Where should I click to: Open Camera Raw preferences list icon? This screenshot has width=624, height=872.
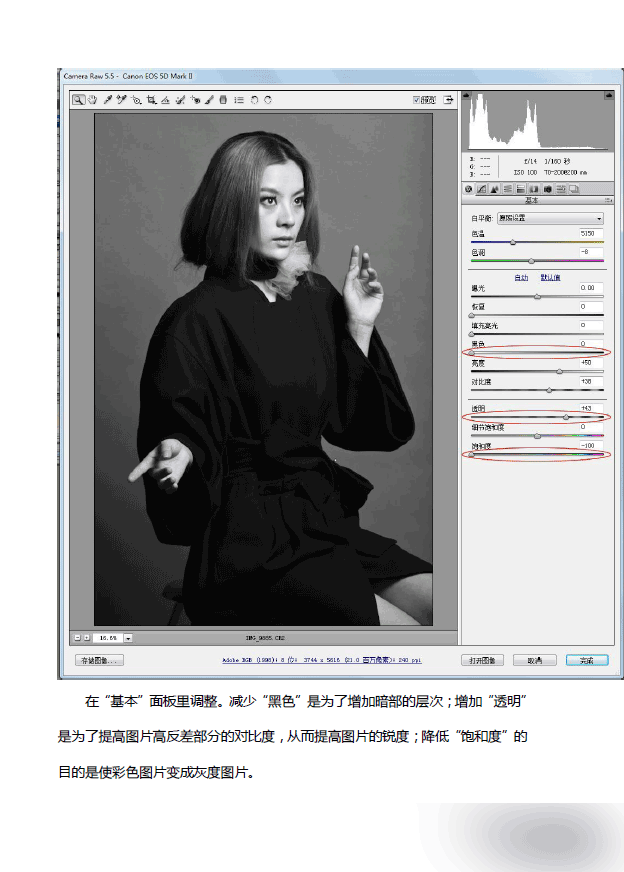pos(239,100)
